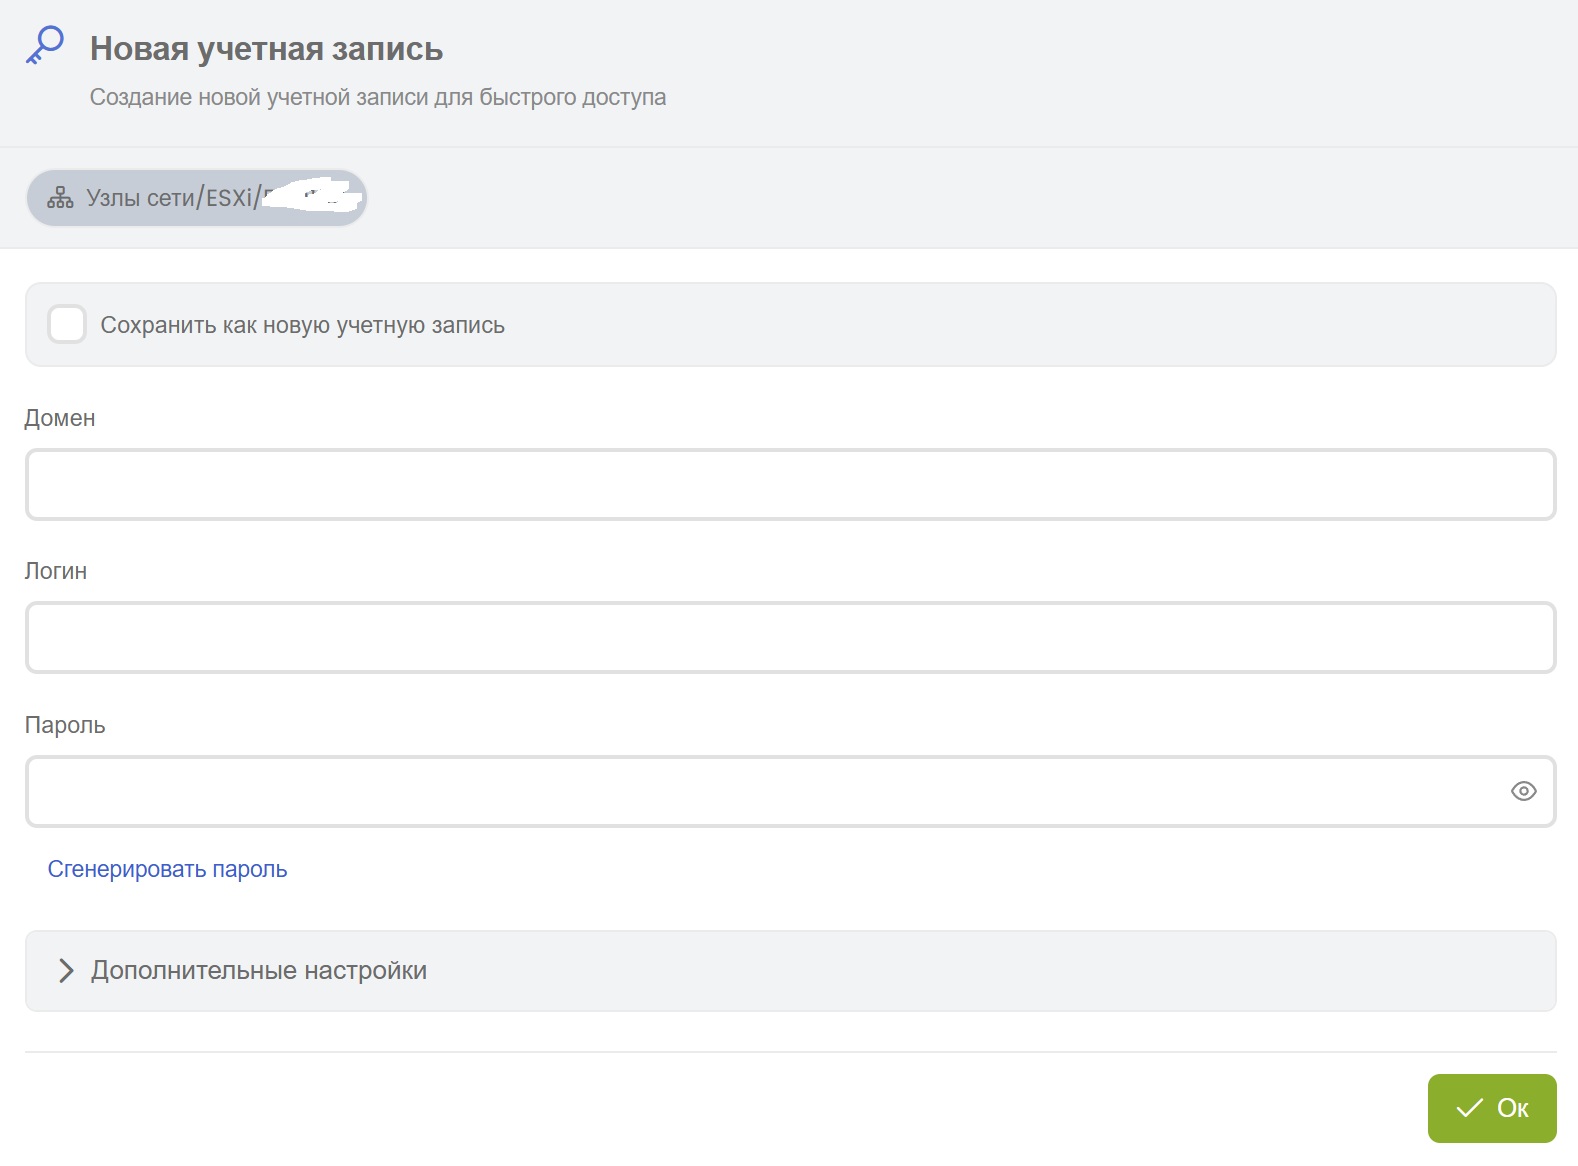
Task: Click the 'Новая учетная запись' heading
Action: click(266, 49)
